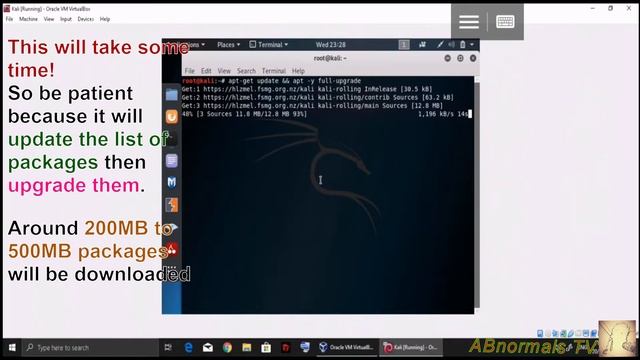Close the root@kali terminal window
Image resolution: width=640 pixels, height=360 pixels.
click(473, 58)
